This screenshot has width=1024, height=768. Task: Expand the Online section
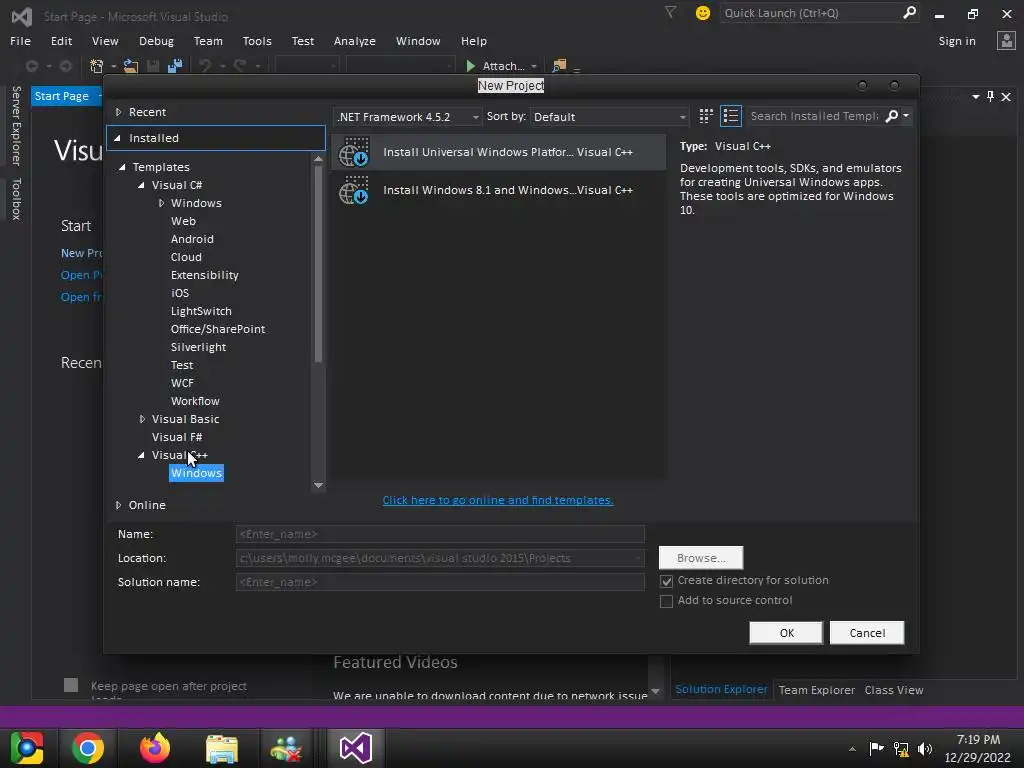coord(118,505)
